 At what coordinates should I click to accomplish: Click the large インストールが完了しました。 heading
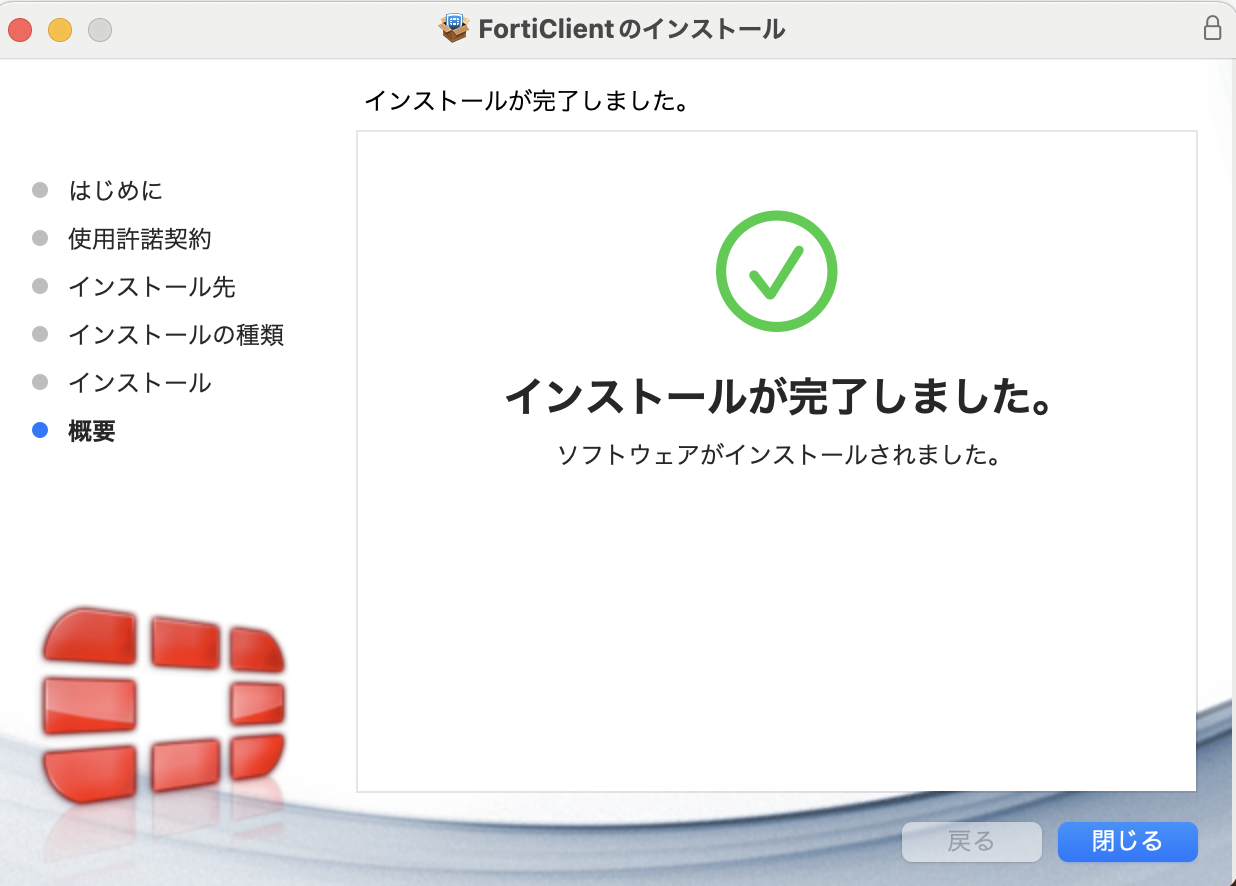coord(781,397)
